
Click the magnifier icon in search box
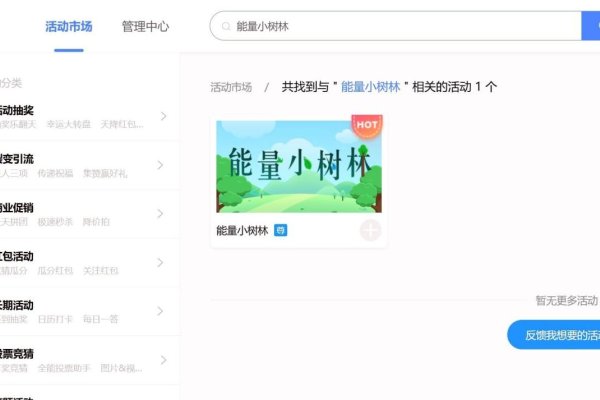pos(226,26)
